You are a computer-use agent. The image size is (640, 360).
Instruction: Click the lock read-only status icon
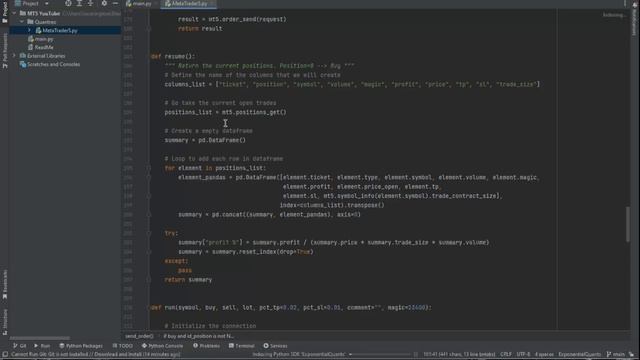pyautogui.click(x=632, y=354)
